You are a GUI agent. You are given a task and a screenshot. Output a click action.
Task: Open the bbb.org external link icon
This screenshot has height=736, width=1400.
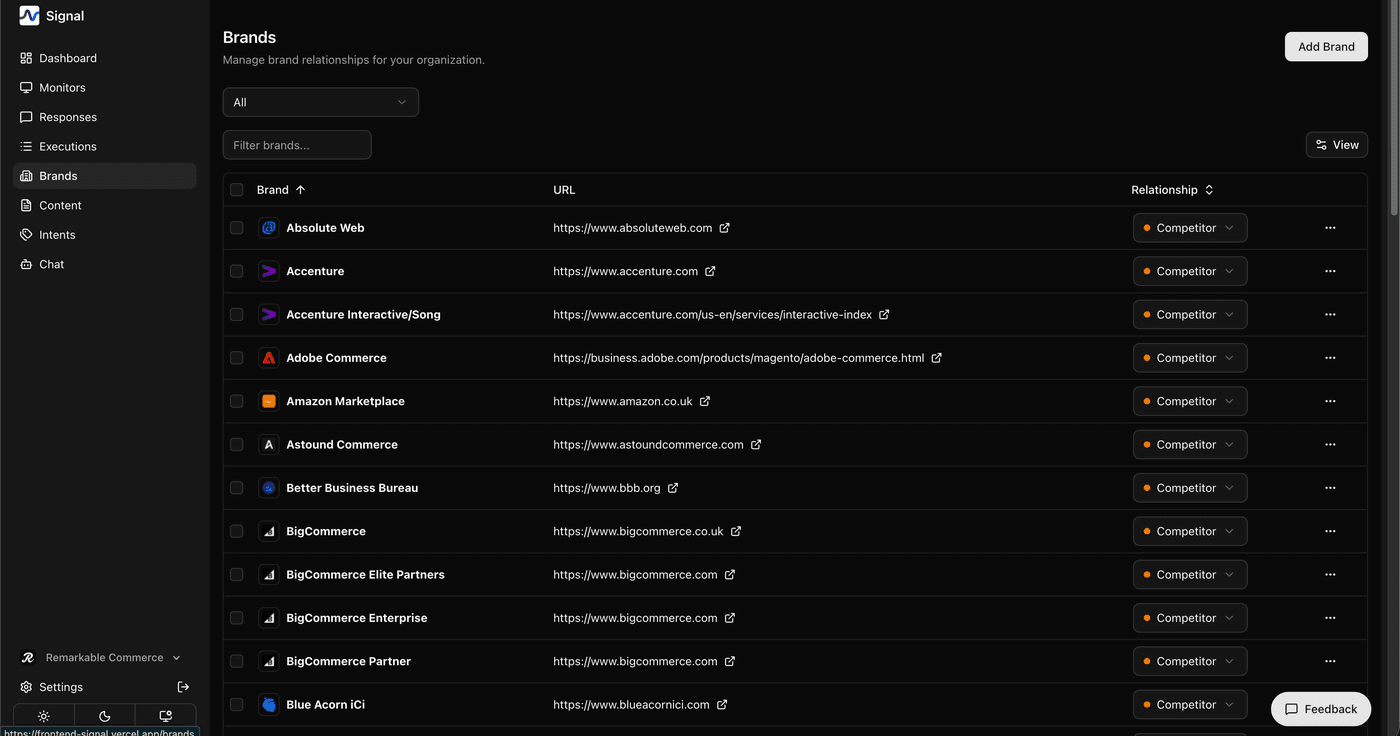click(x=673, y=488)
